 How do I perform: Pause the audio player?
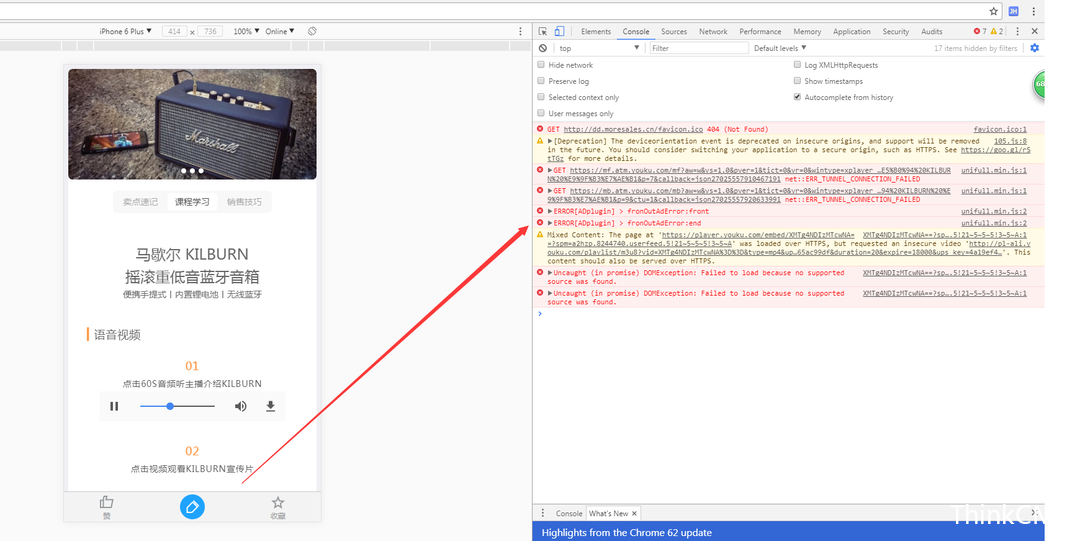[114, 406]
